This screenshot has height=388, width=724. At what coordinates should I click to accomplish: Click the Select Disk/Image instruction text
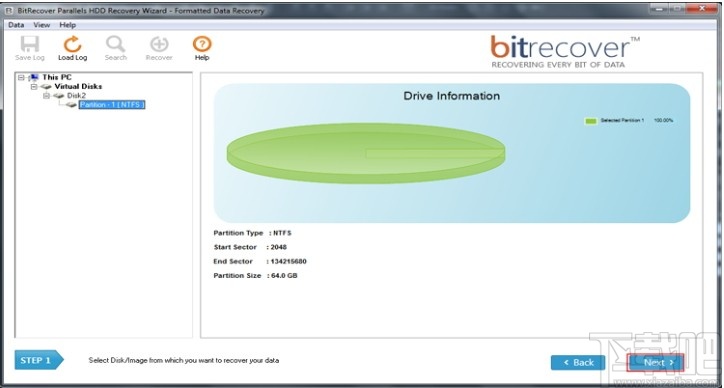[x=184, y=360]
